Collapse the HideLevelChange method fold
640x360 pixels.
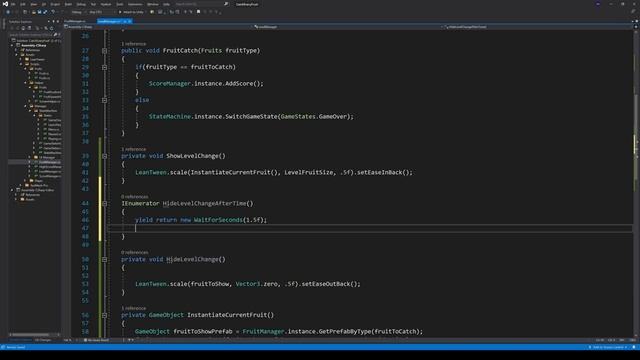coord(104,259)
